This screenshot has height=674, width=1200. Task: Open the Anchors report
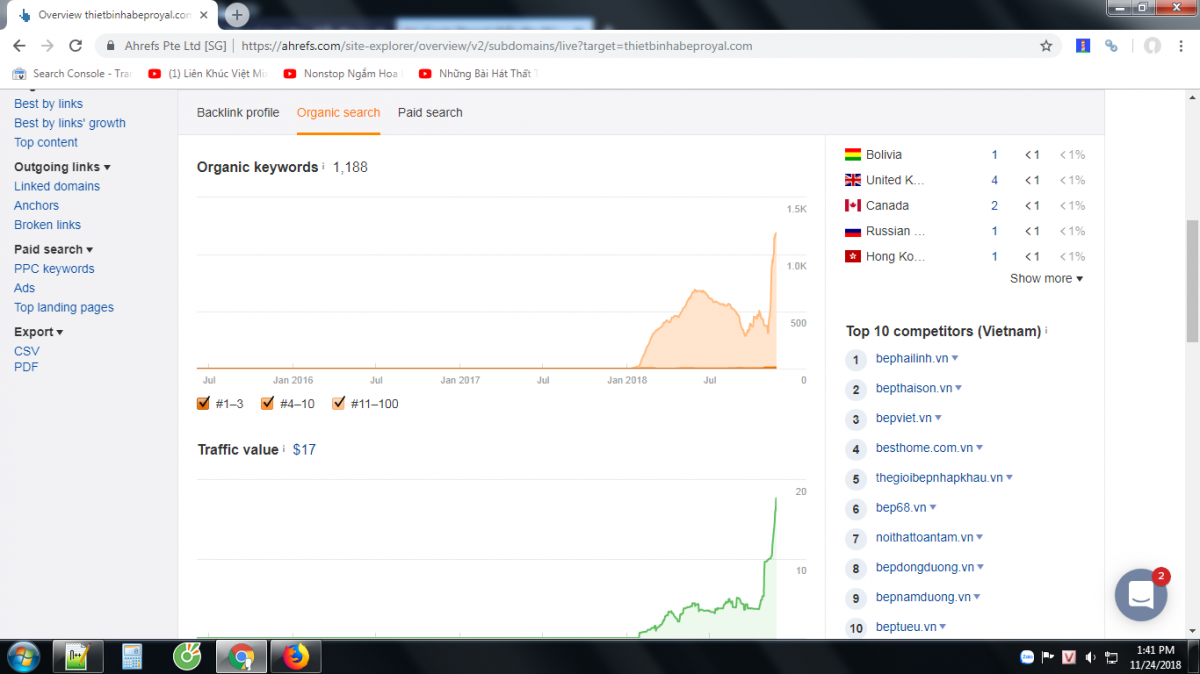36,205
